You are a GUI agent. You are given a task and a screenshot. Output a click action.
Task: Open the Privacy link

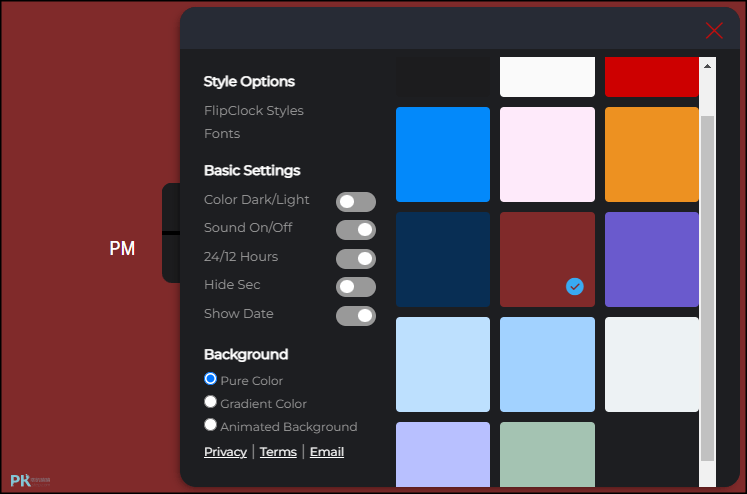click(x=225, y=452)
